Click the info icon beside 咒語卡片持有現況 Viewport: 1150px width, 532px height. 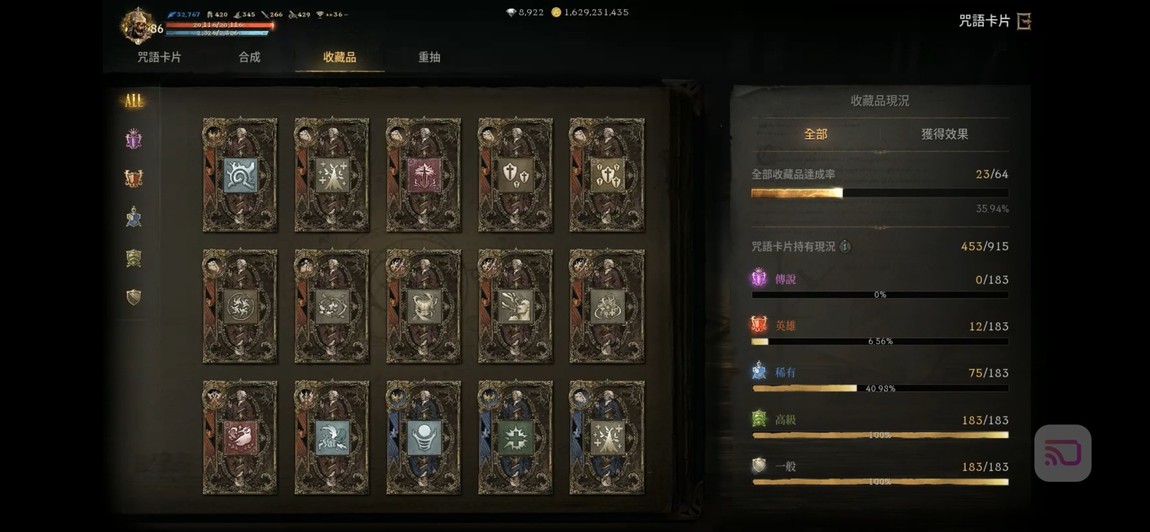[845, 247]
